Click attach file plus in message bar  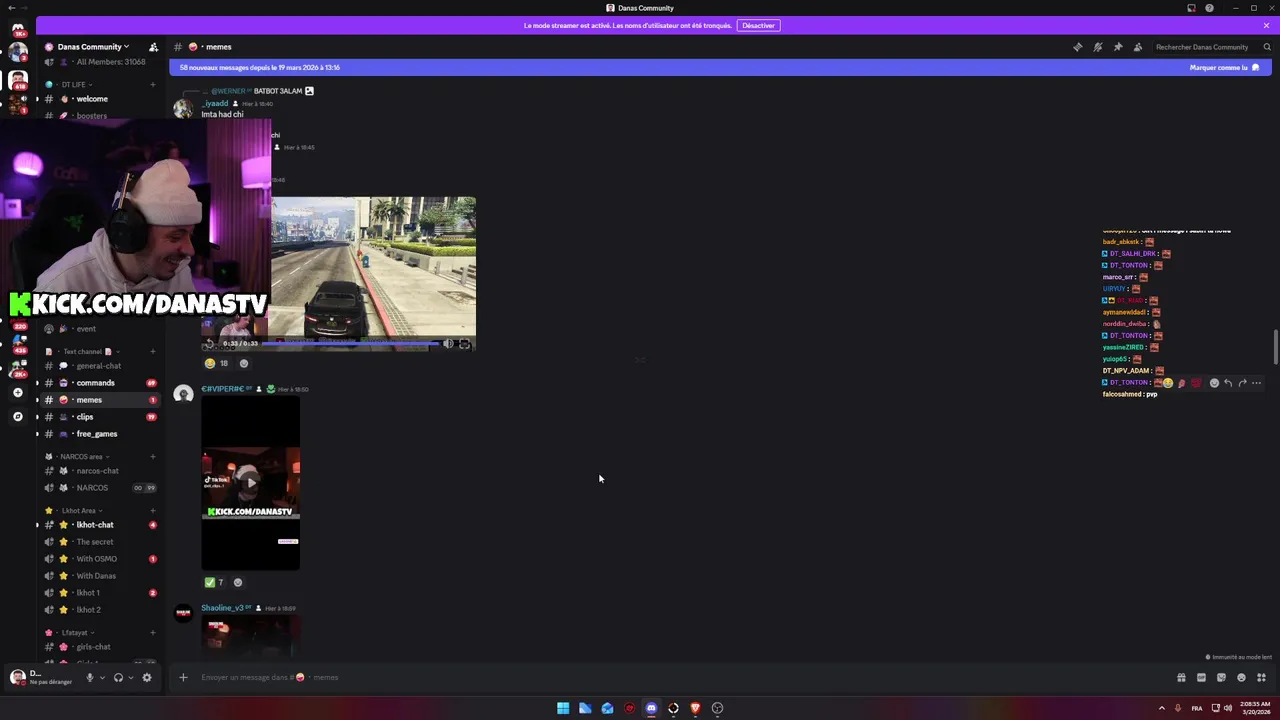(x=183, y=677)
